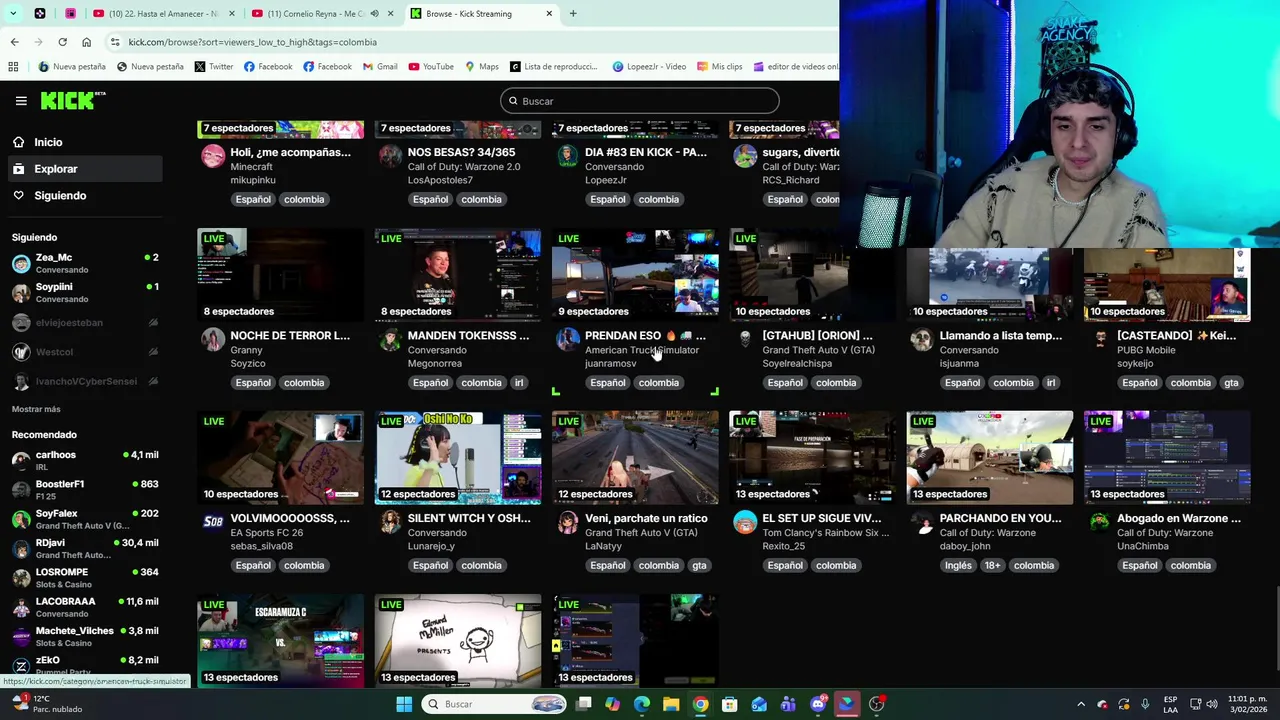The width and height of the screenshot is (1280, 720).
Task: Click Rexito_25's channel avatar
Action: point(745,522)
